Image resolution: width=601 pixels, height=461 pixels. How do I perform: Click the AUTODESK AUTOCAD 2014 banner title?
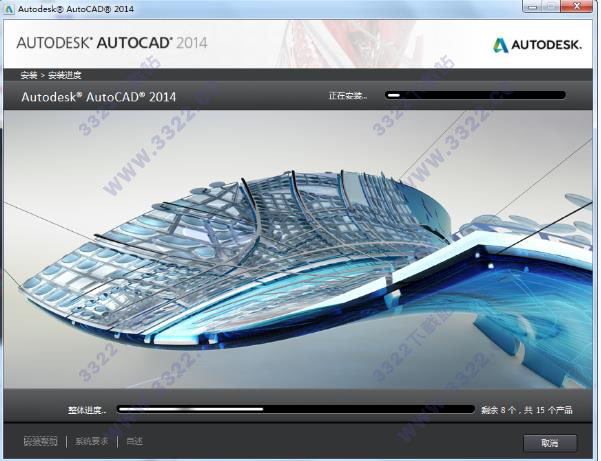click(x=112, y=43)
